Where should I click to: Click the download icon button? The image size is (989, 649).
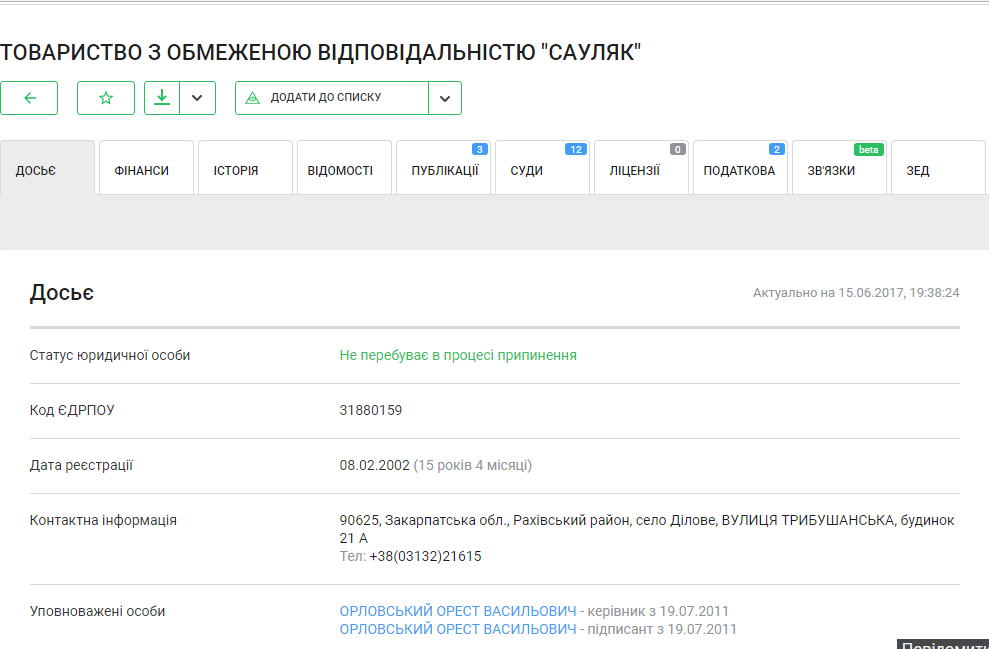point(162,98)
